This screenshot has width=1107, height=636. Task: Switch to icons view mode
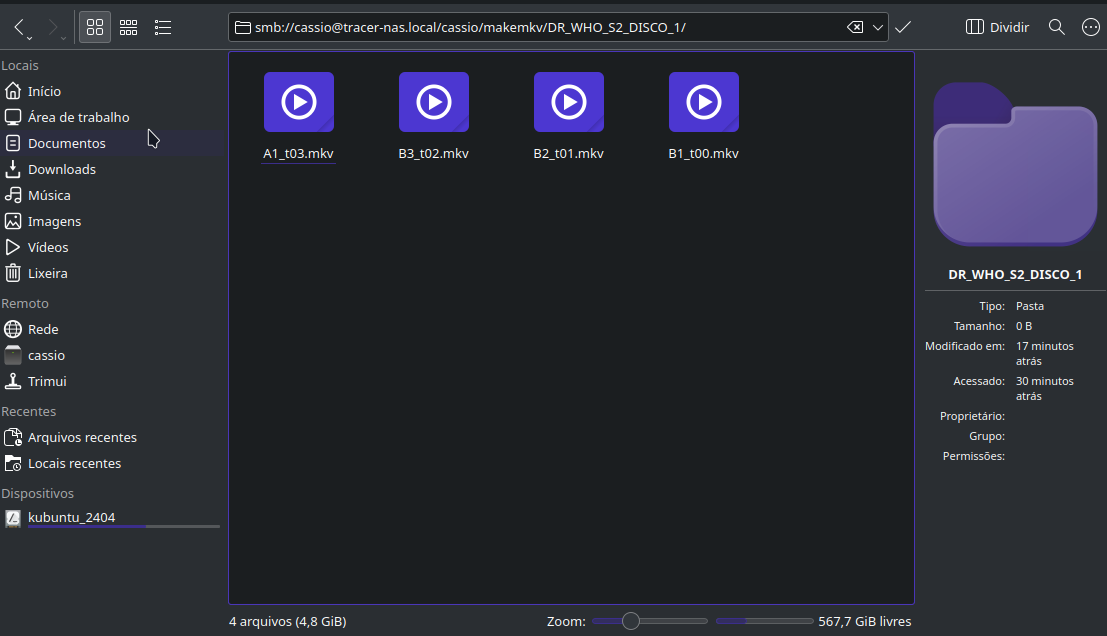[x=95, y=27]
